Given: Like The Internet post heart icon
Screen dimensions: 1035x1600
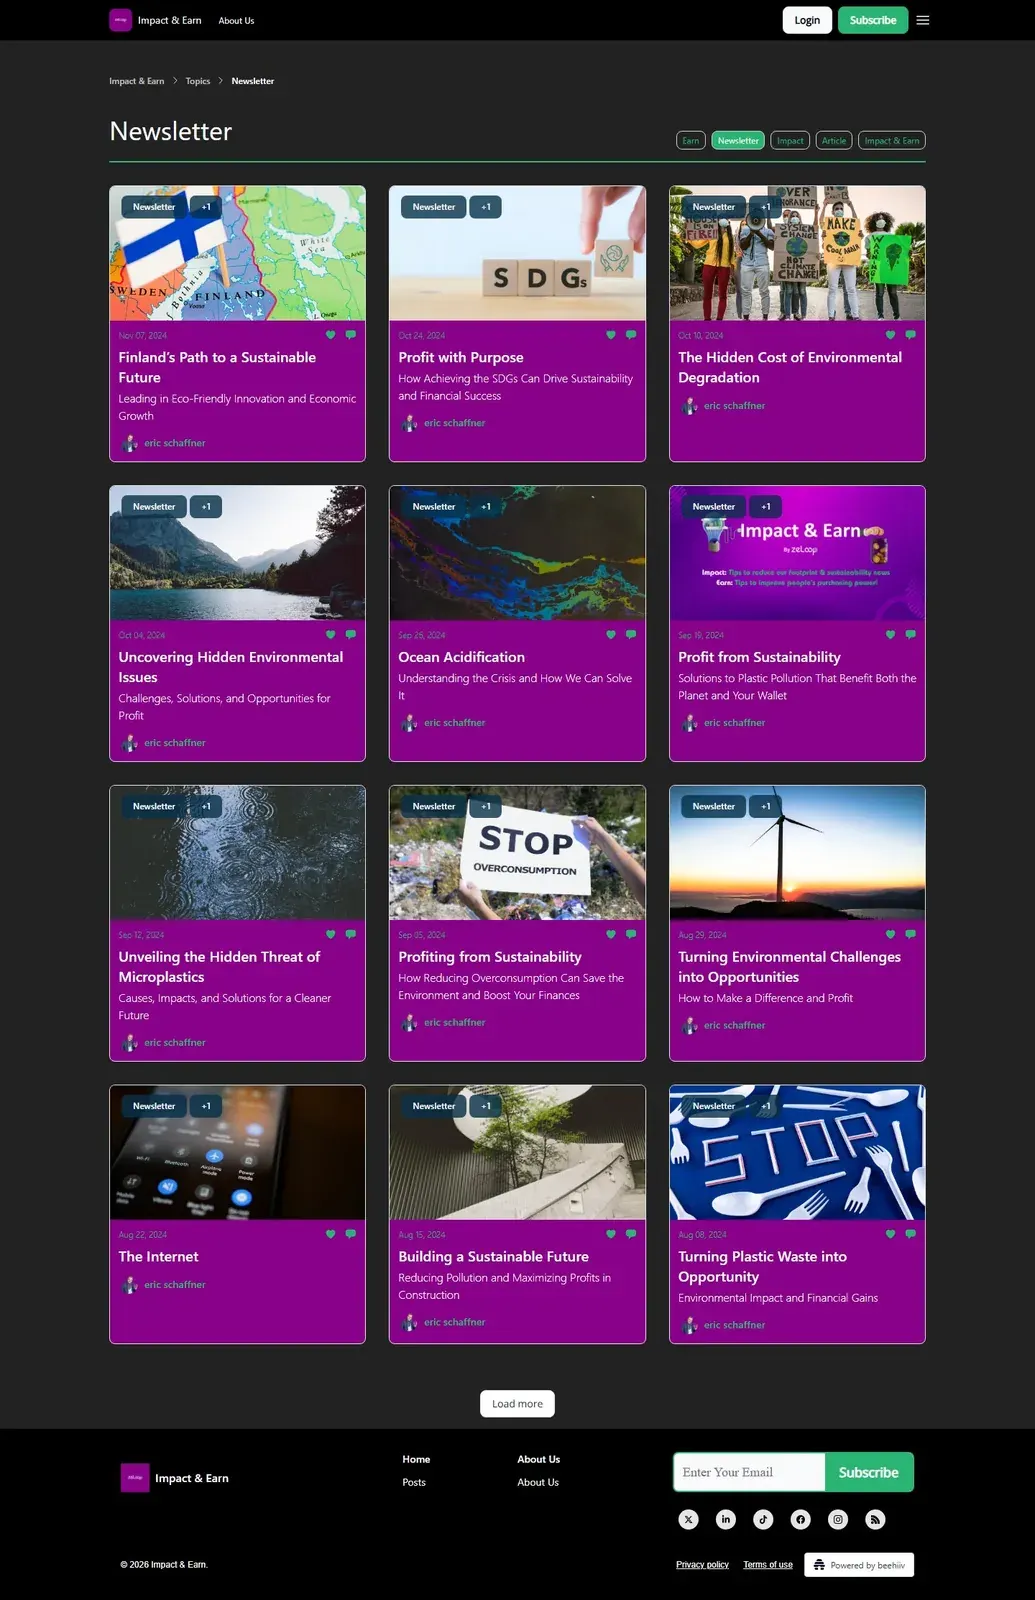Looking at the screenshot, I should [331, 1234].
